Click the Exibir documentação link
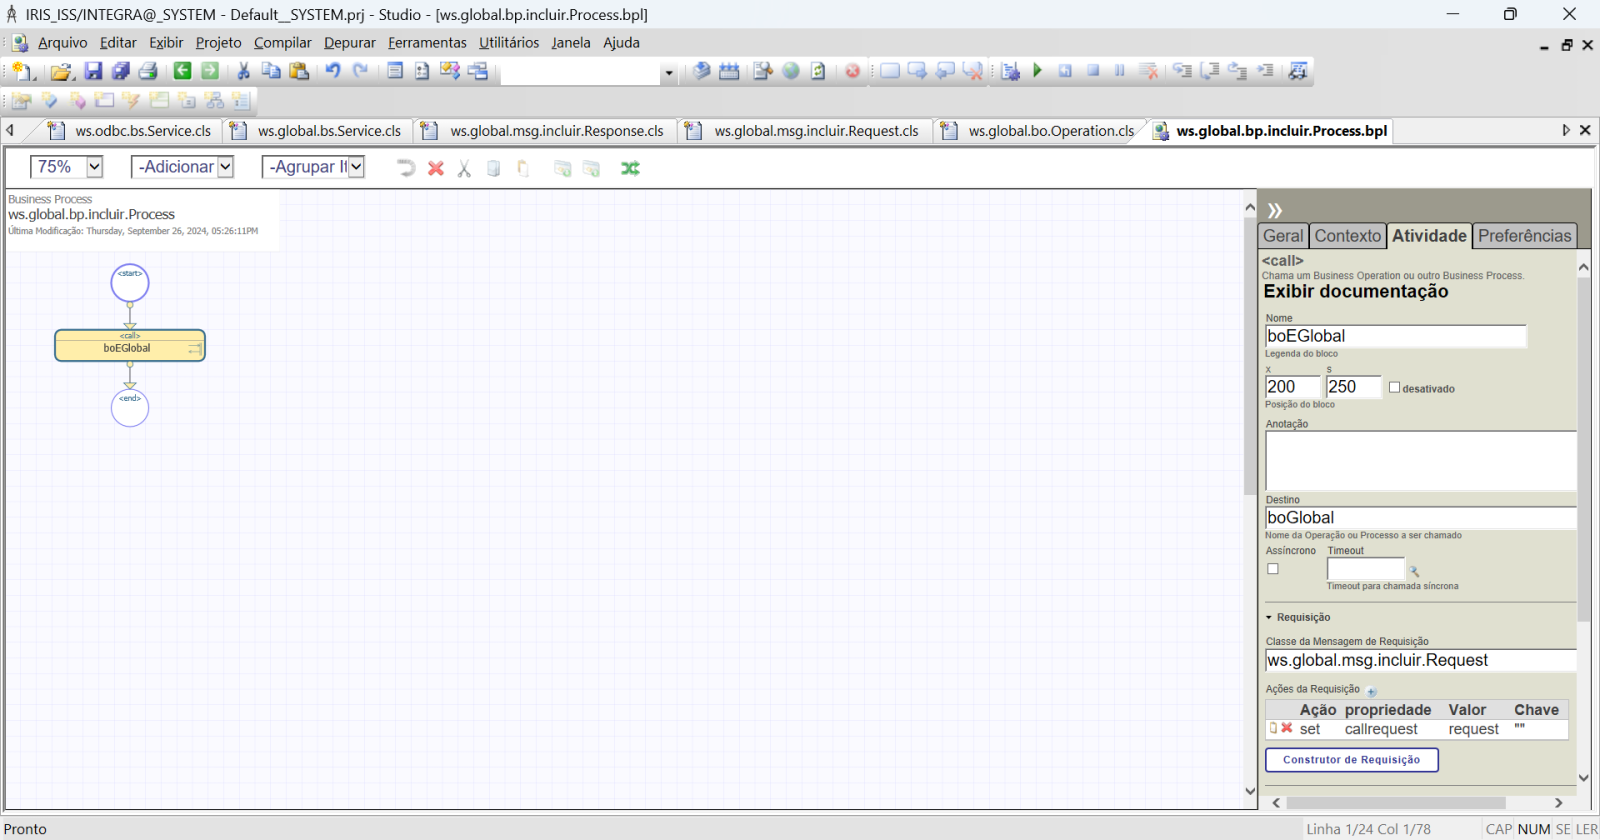The width and height of the screenshot is (1600, 840). (x=1355, y=292)
